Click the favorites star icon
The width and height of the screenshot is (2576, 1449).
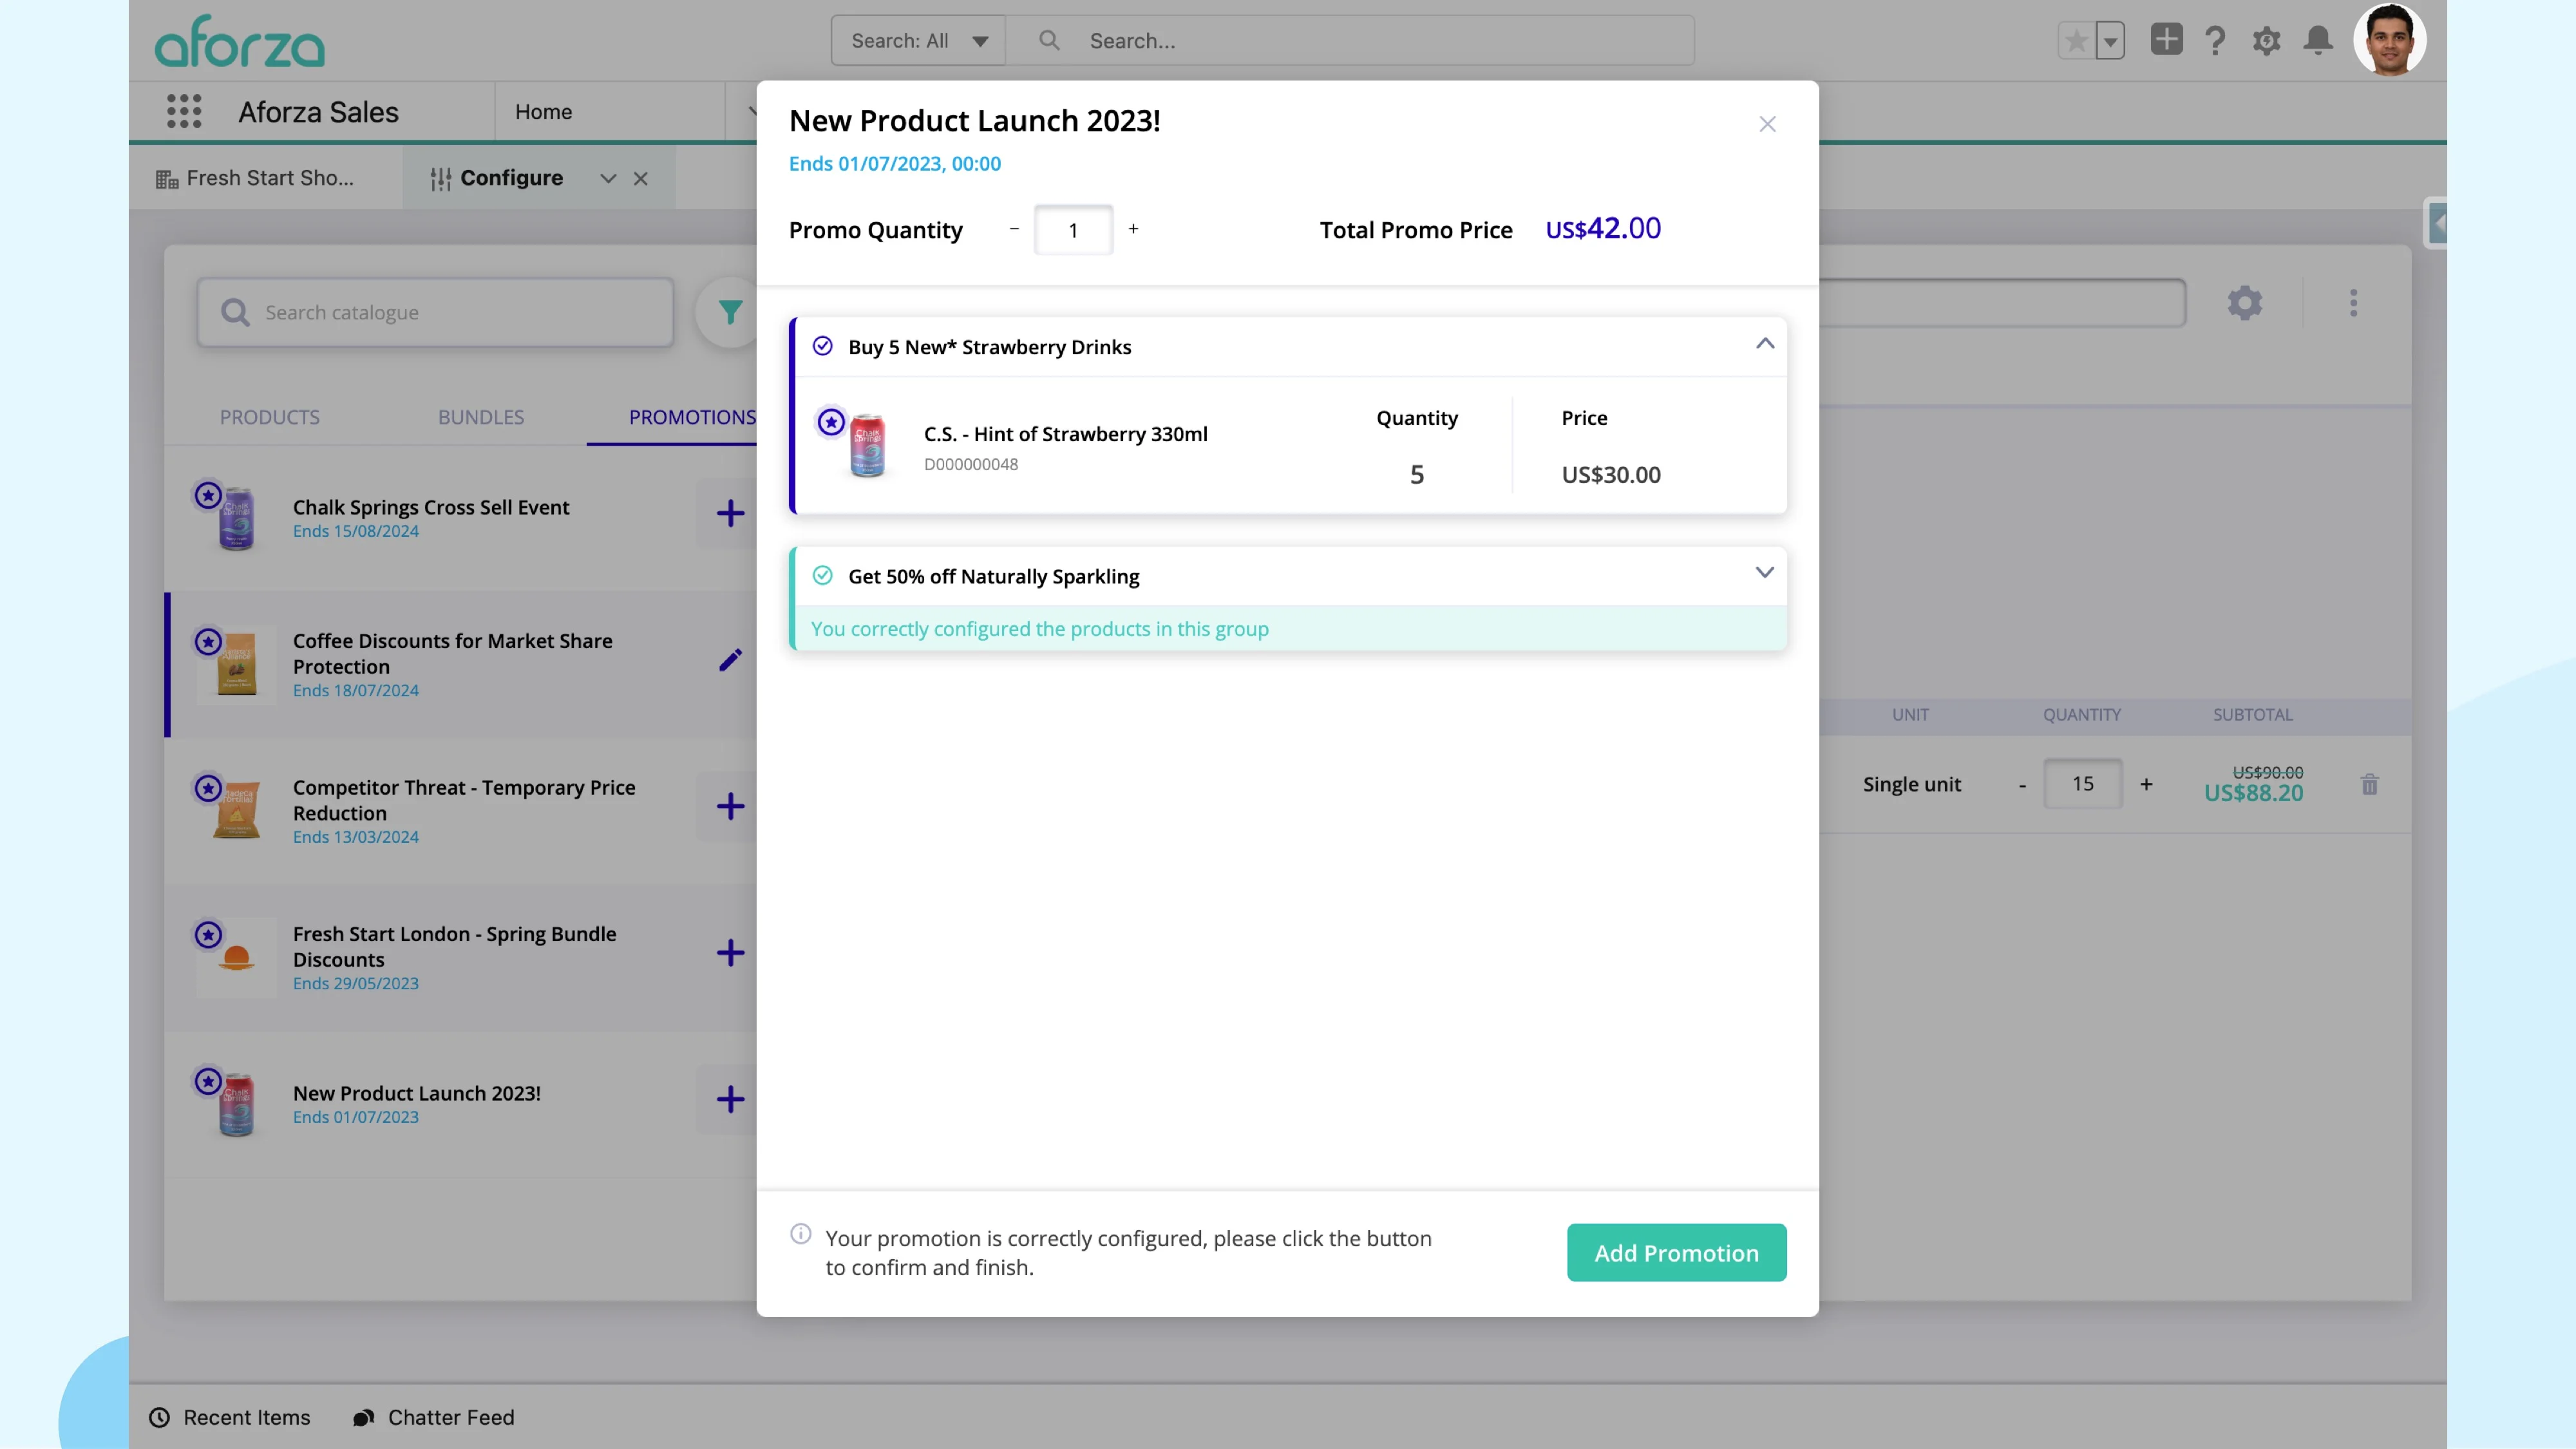(x=2076, y=41)
